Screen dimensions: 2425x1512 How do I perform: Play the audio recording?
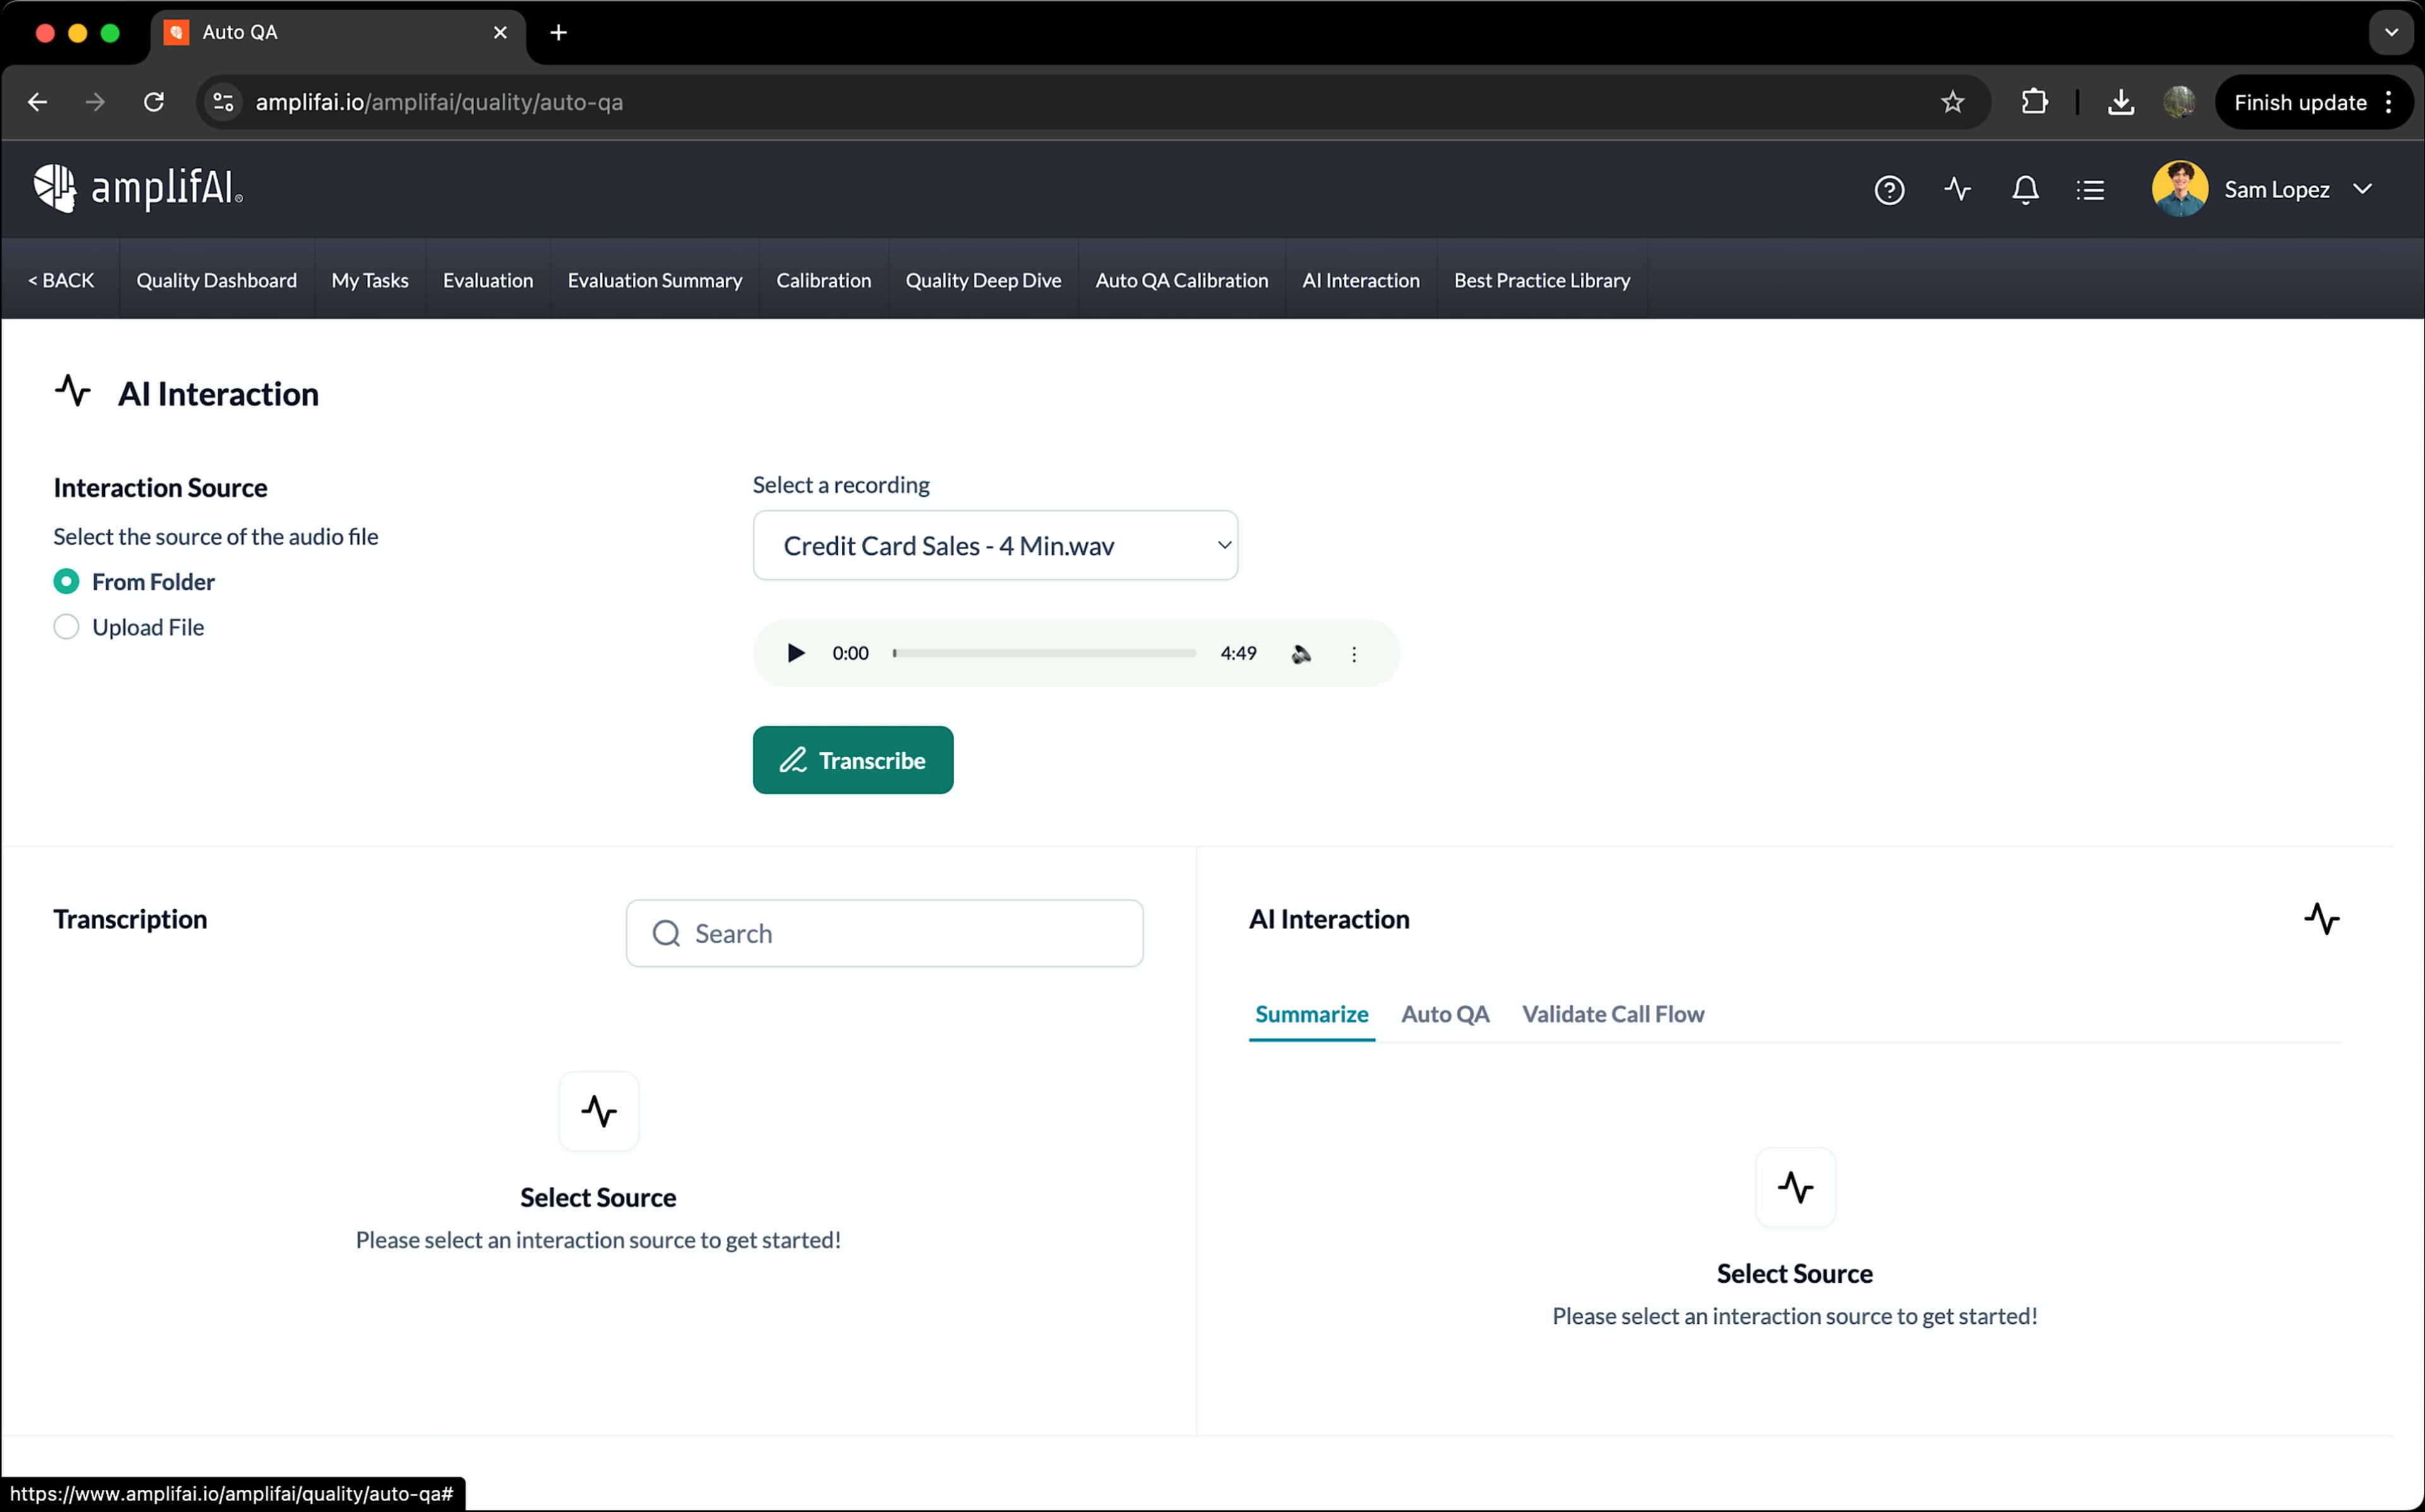(x=795, y=653)
